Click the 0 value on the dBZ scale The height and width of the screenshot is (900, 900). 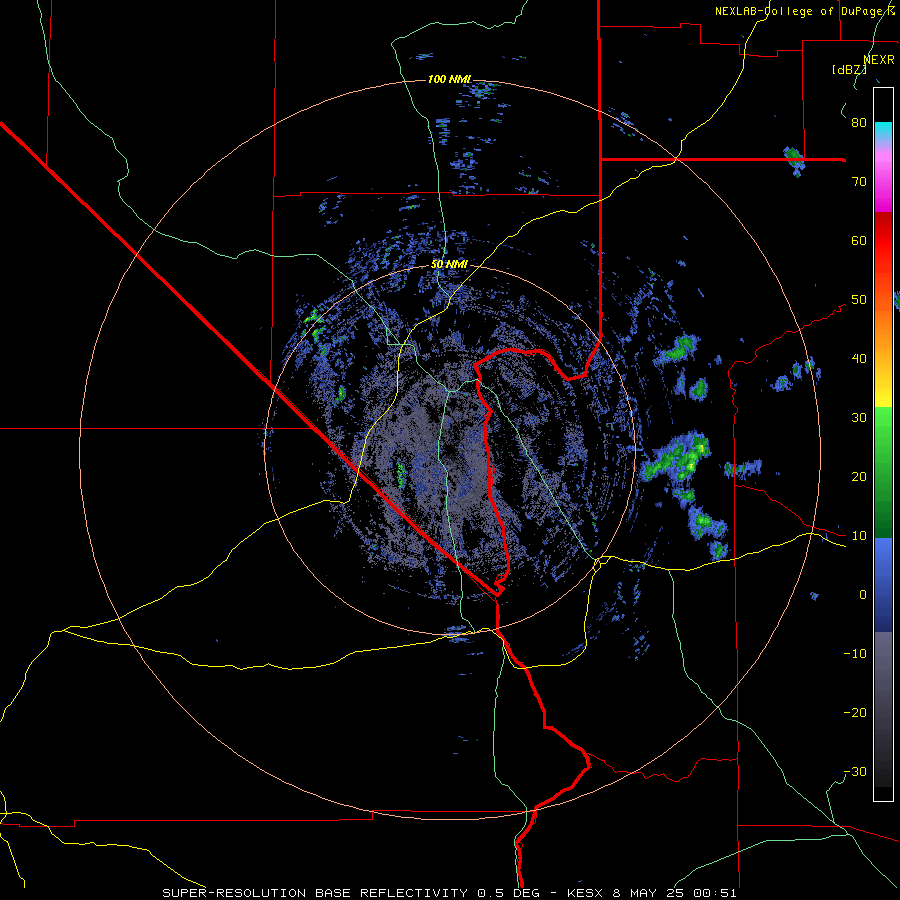(863, 595)
